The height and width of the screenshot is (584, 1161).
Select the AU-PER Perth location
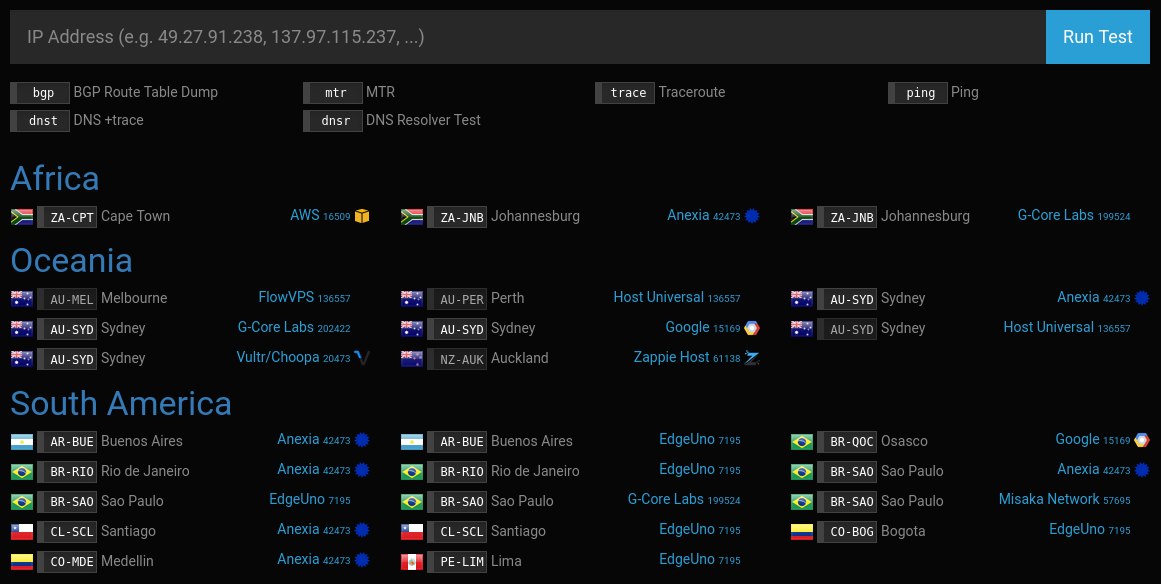457,299
